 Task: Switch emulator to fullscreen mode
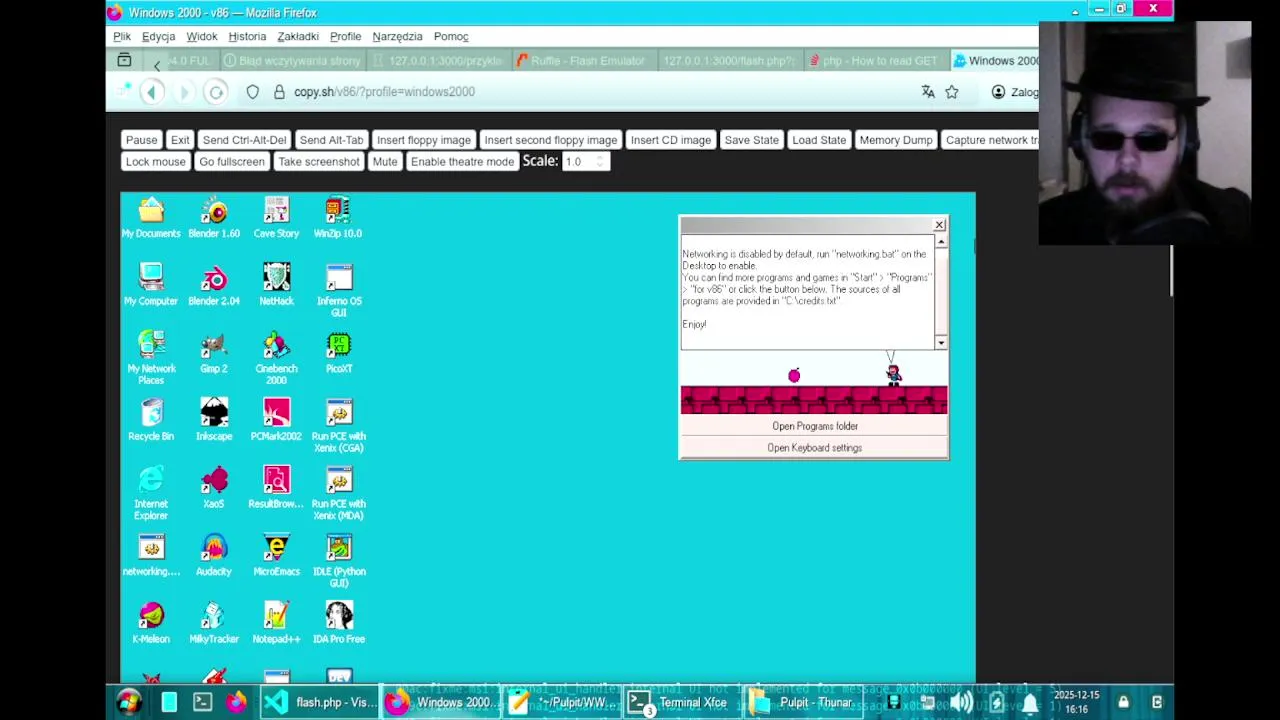click(231, 162)
